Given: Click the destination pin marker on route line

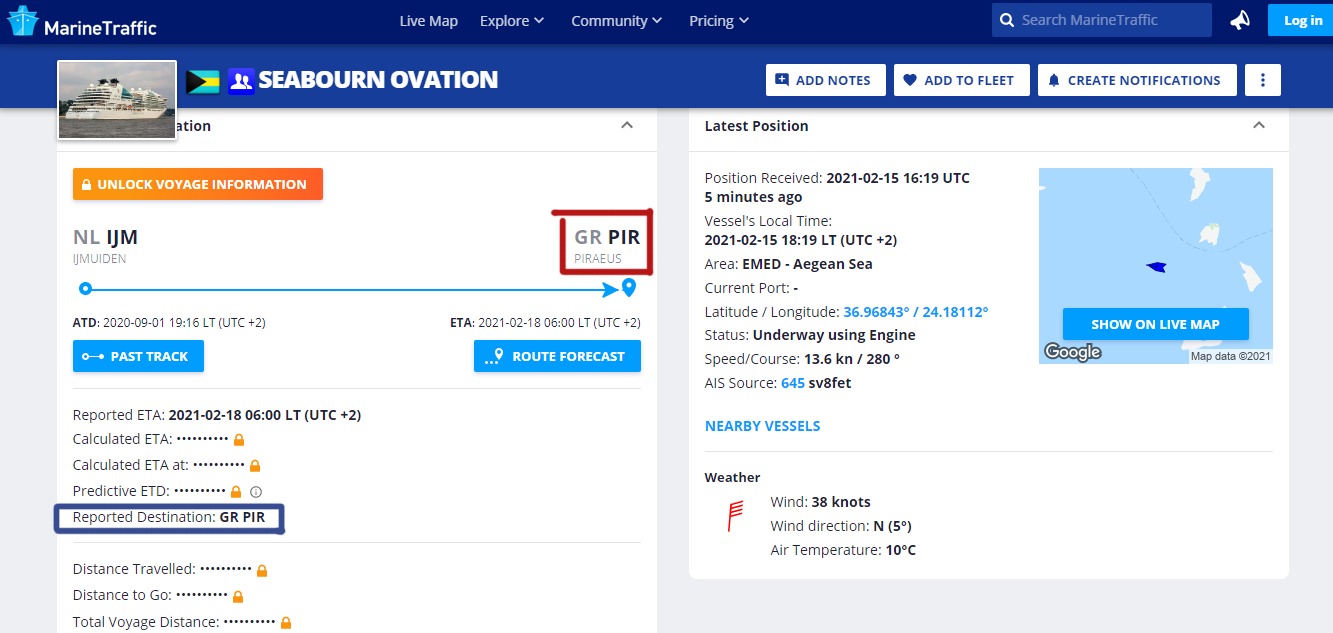Looking at the screenshot, I should click(x=629, y=288).
